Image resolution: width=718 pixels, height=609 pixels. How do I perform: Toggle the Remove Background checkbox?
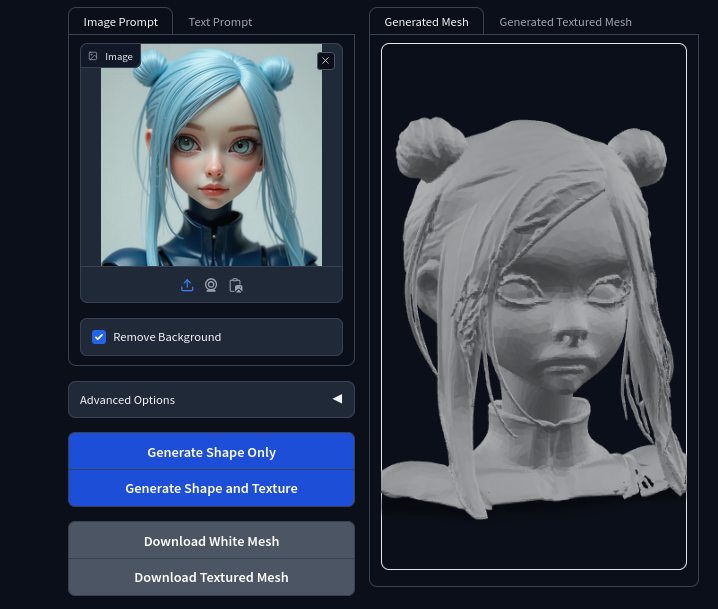99,337
